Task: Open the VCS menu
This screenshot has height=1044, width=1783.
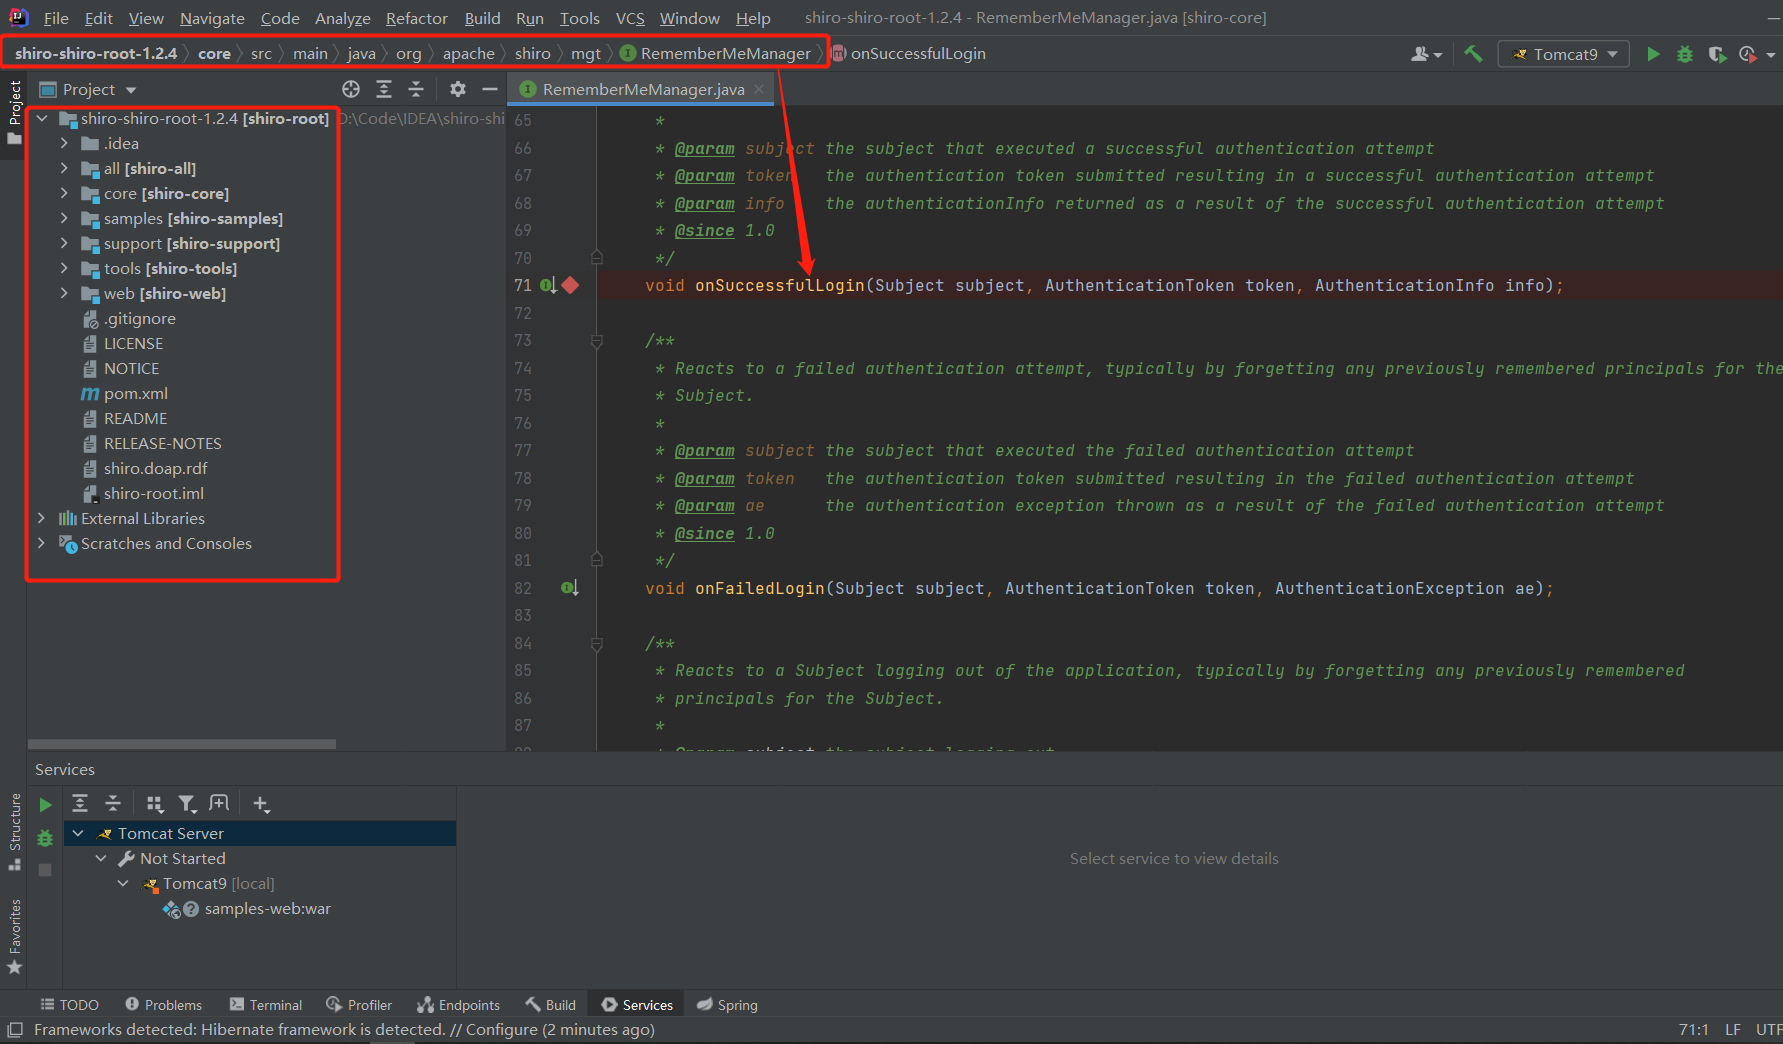Action: pos(630,18)
